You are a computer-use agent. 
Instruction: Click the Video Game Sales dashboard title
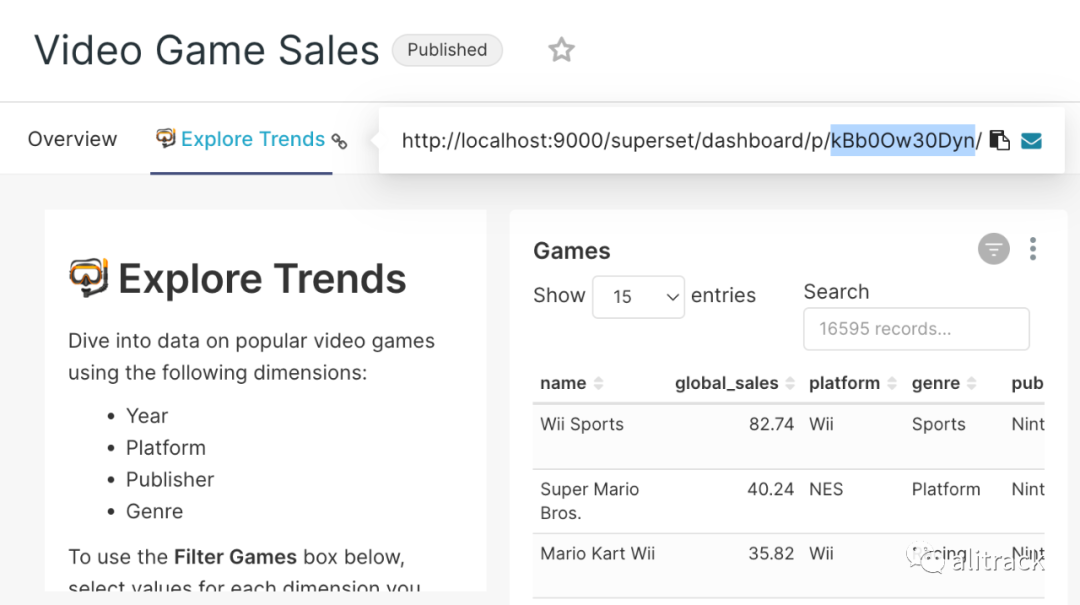(x=207, y=50)
